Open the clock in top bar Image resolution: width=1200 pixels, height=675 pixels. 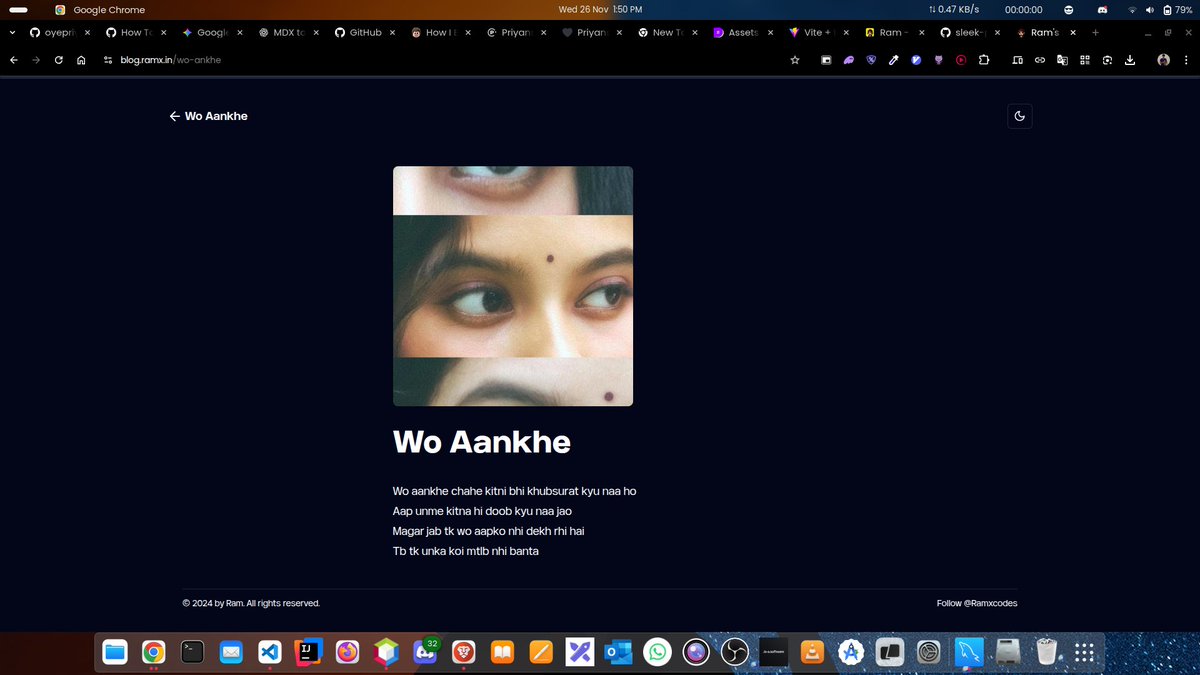[x=599, y=9]
